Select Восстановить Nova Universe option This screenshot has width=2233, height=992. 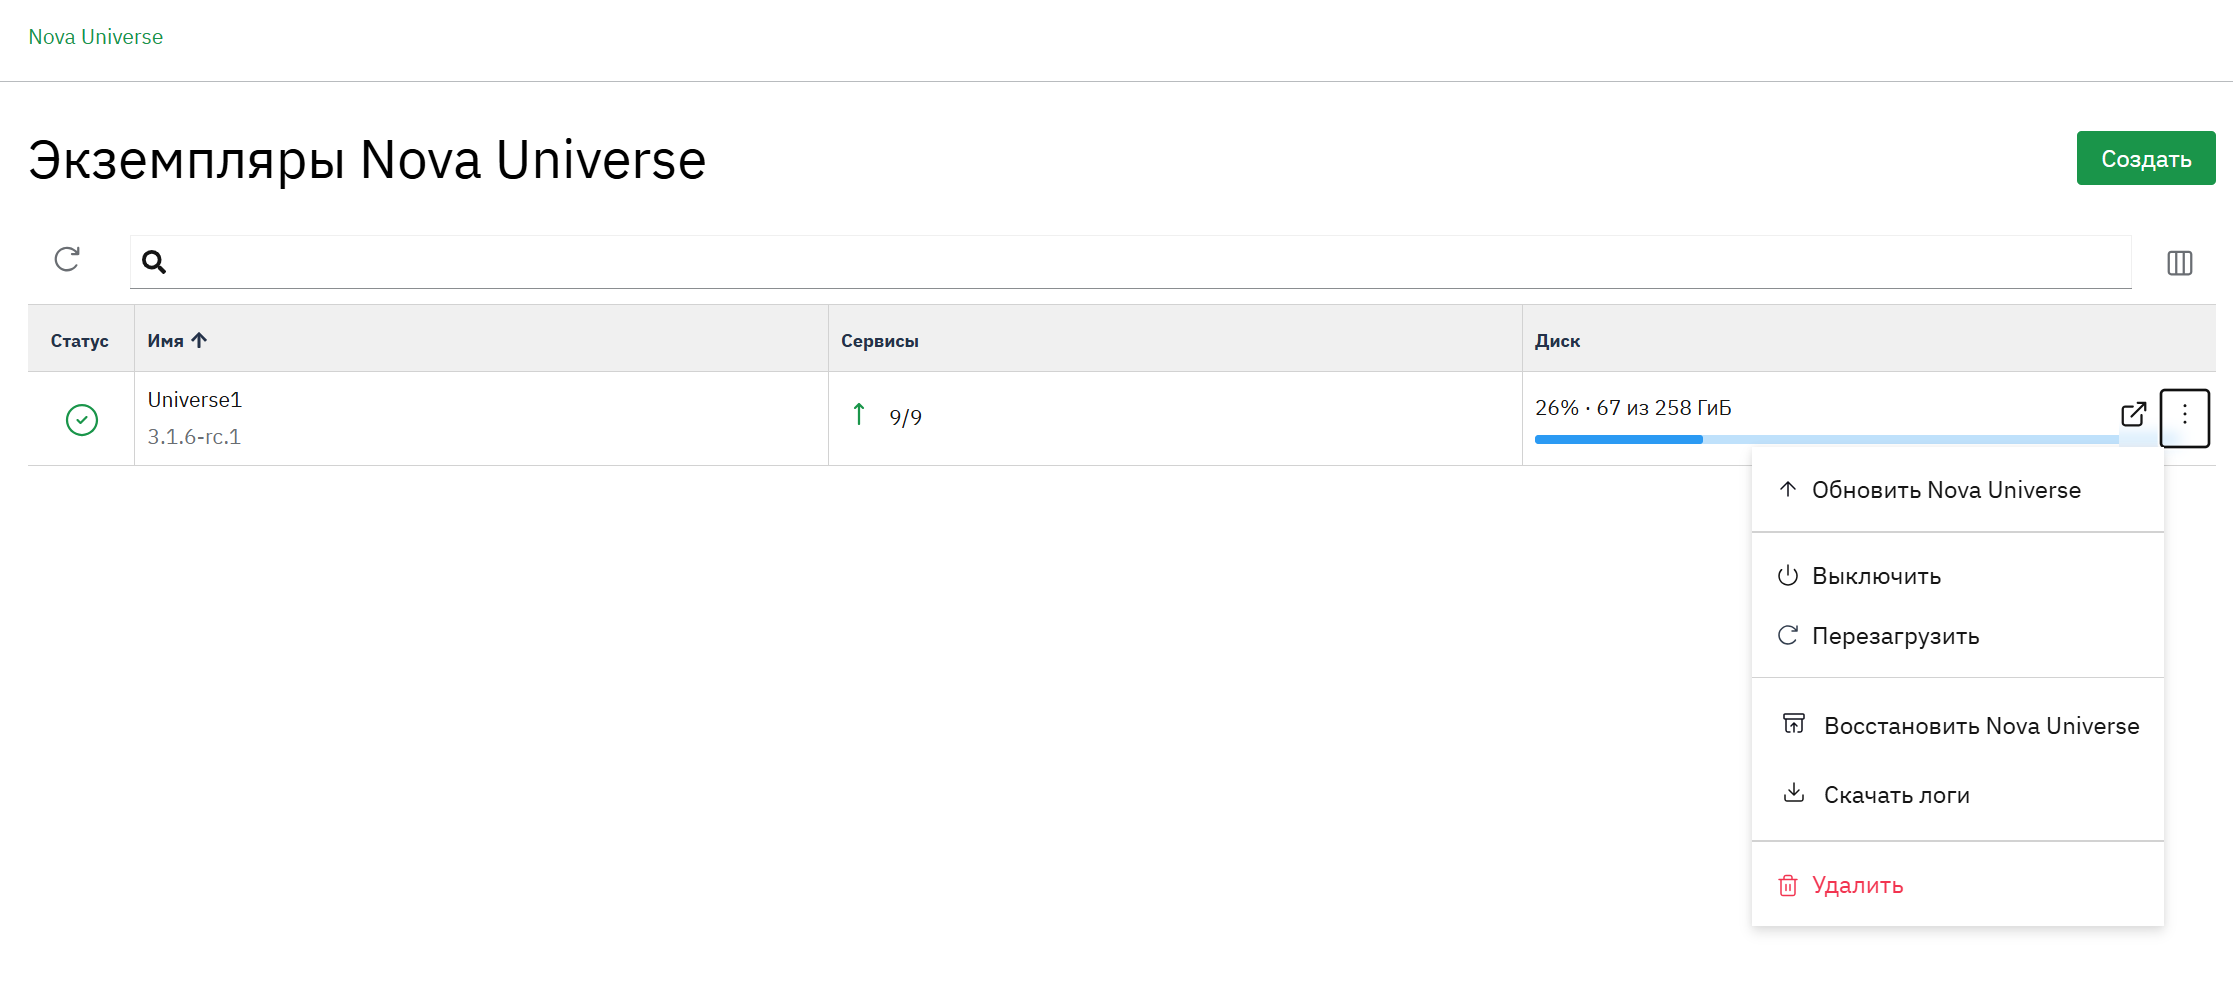1958,726
